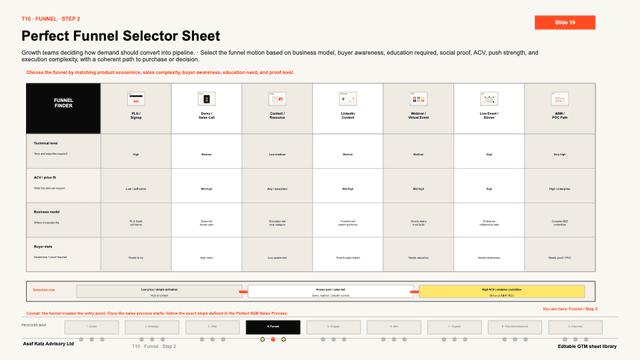Click the orange Slide 19 button
Screen dimensions: 640x360
click(565, 22)
